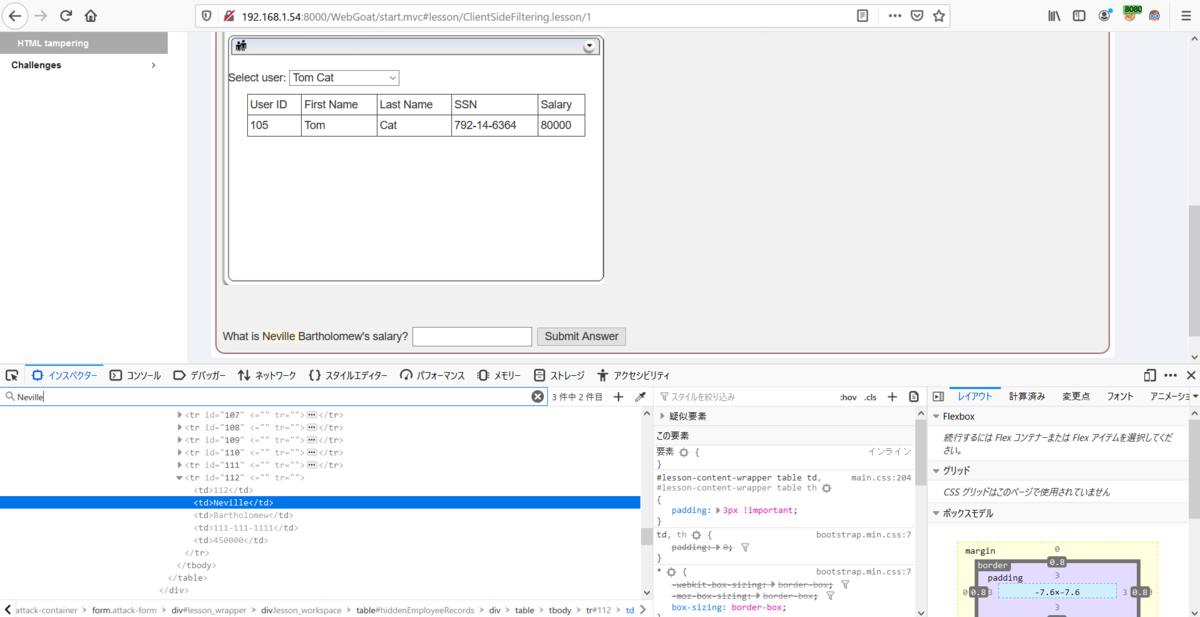Go back to the previous page

click(x=16, y=16)
